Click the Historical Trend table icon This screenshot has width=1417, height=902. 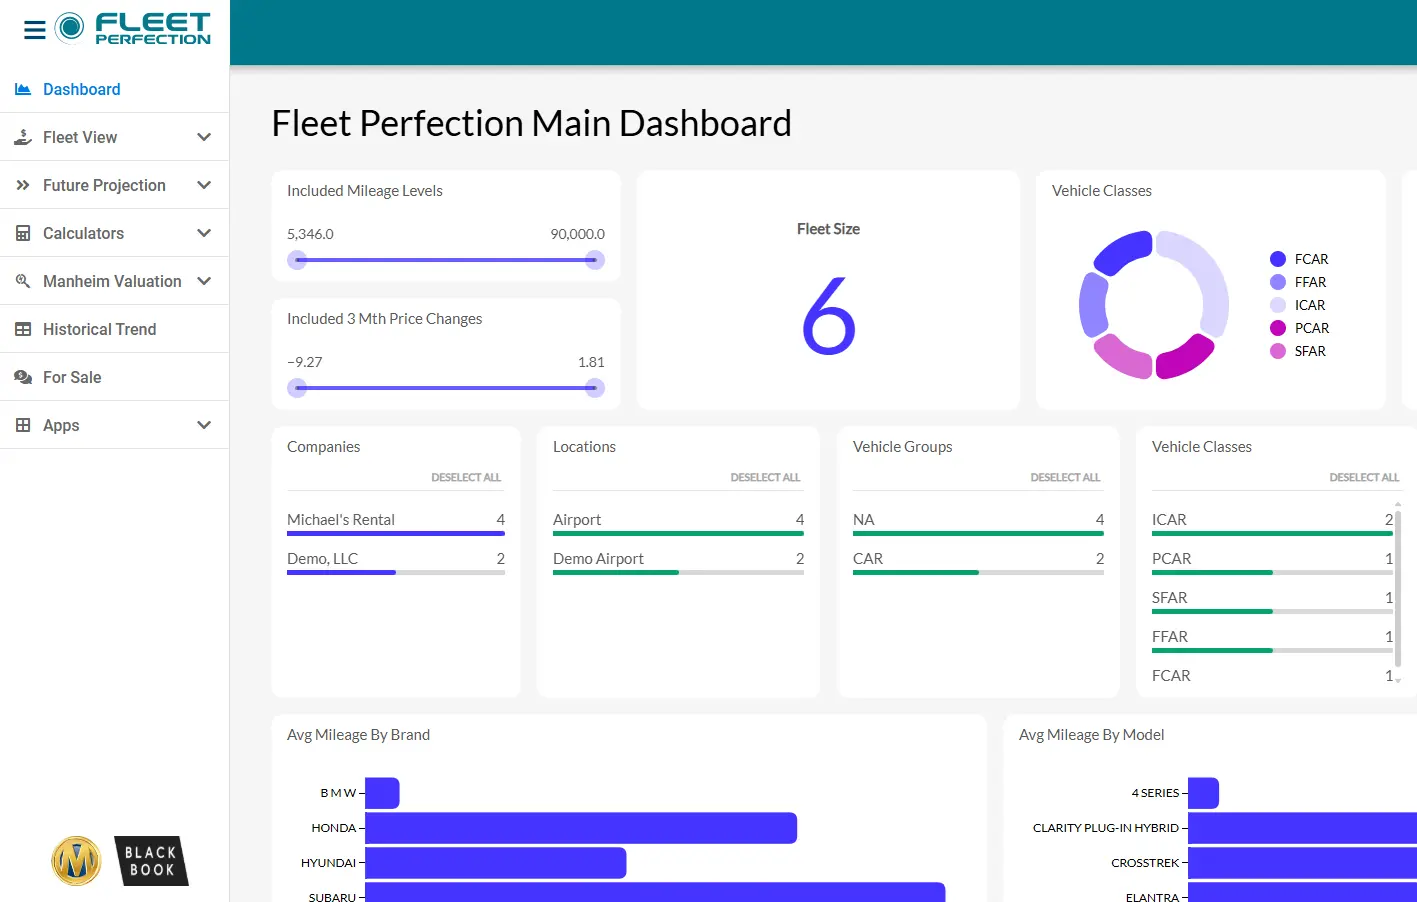(x=23, y=329)
